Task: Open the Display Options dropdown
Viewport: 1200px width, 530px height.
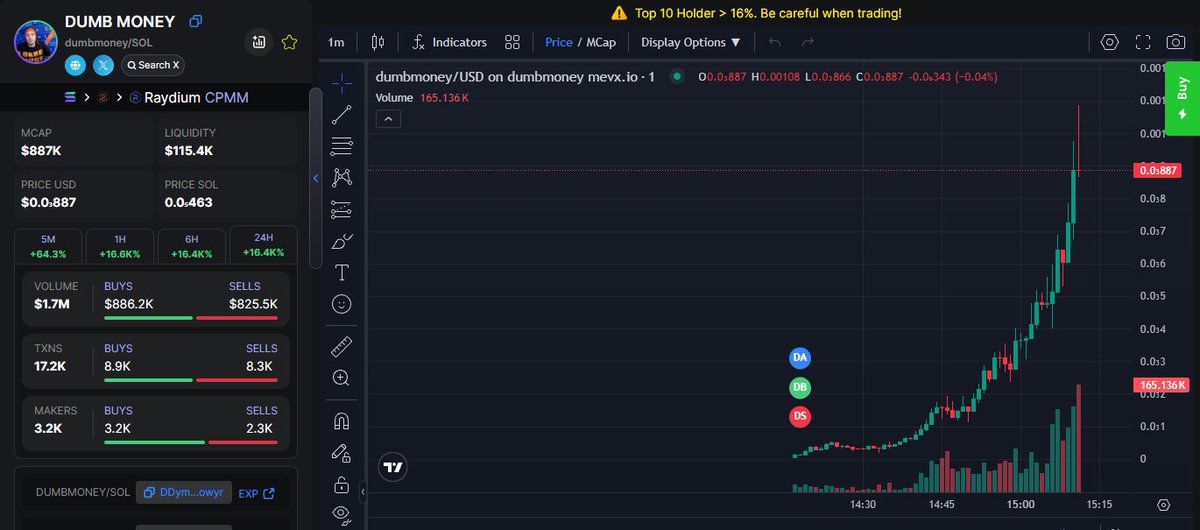Action: 690,42
